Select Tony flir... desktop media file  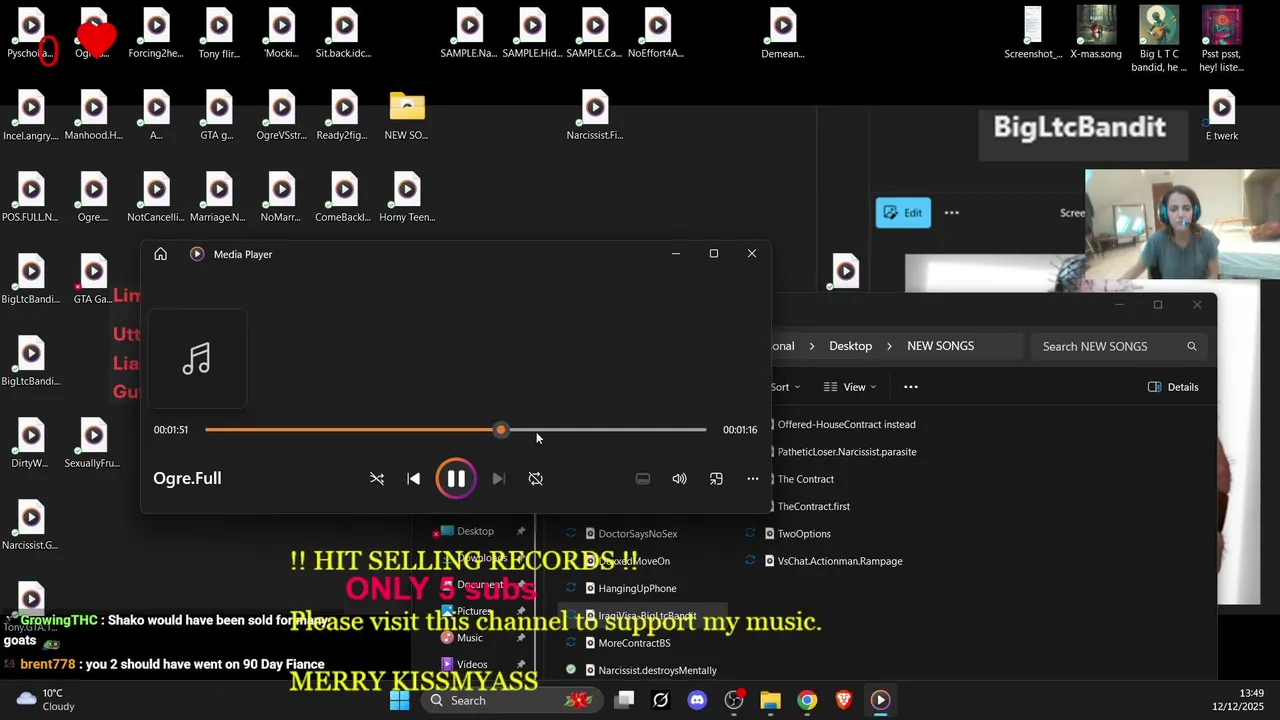[x=219, y=34]
